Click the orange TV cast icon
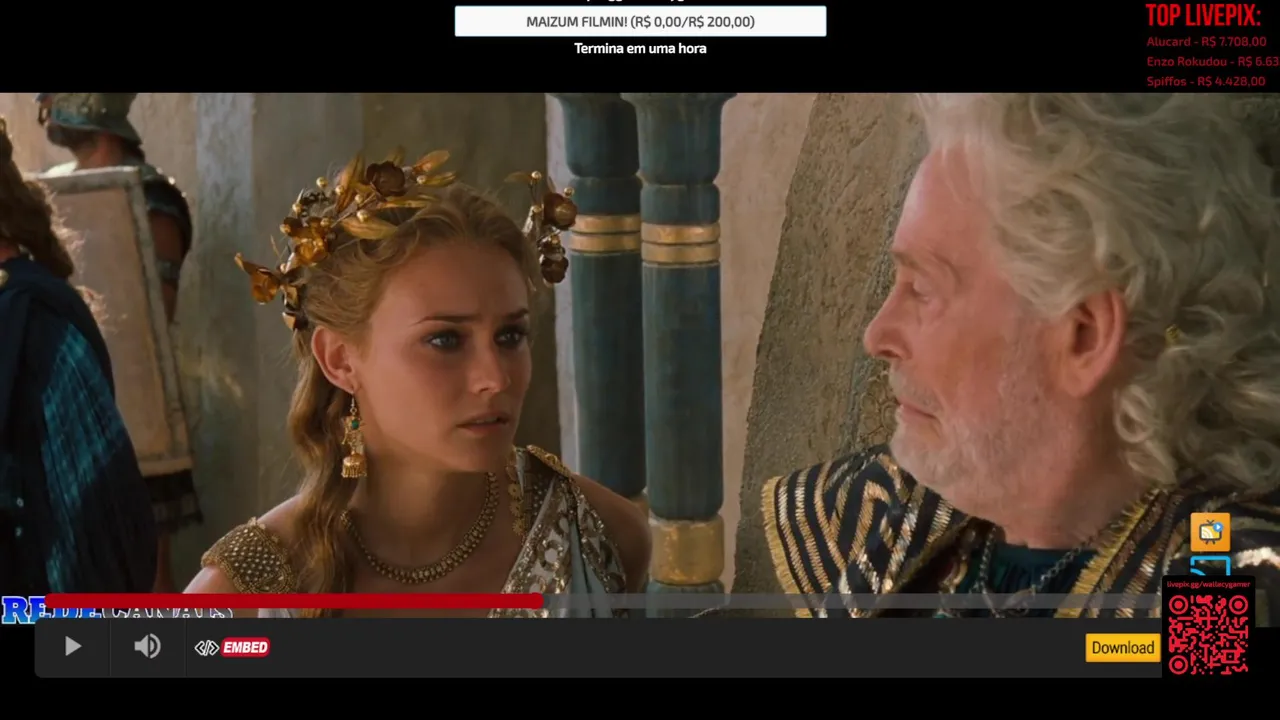 coord(1210,531)
